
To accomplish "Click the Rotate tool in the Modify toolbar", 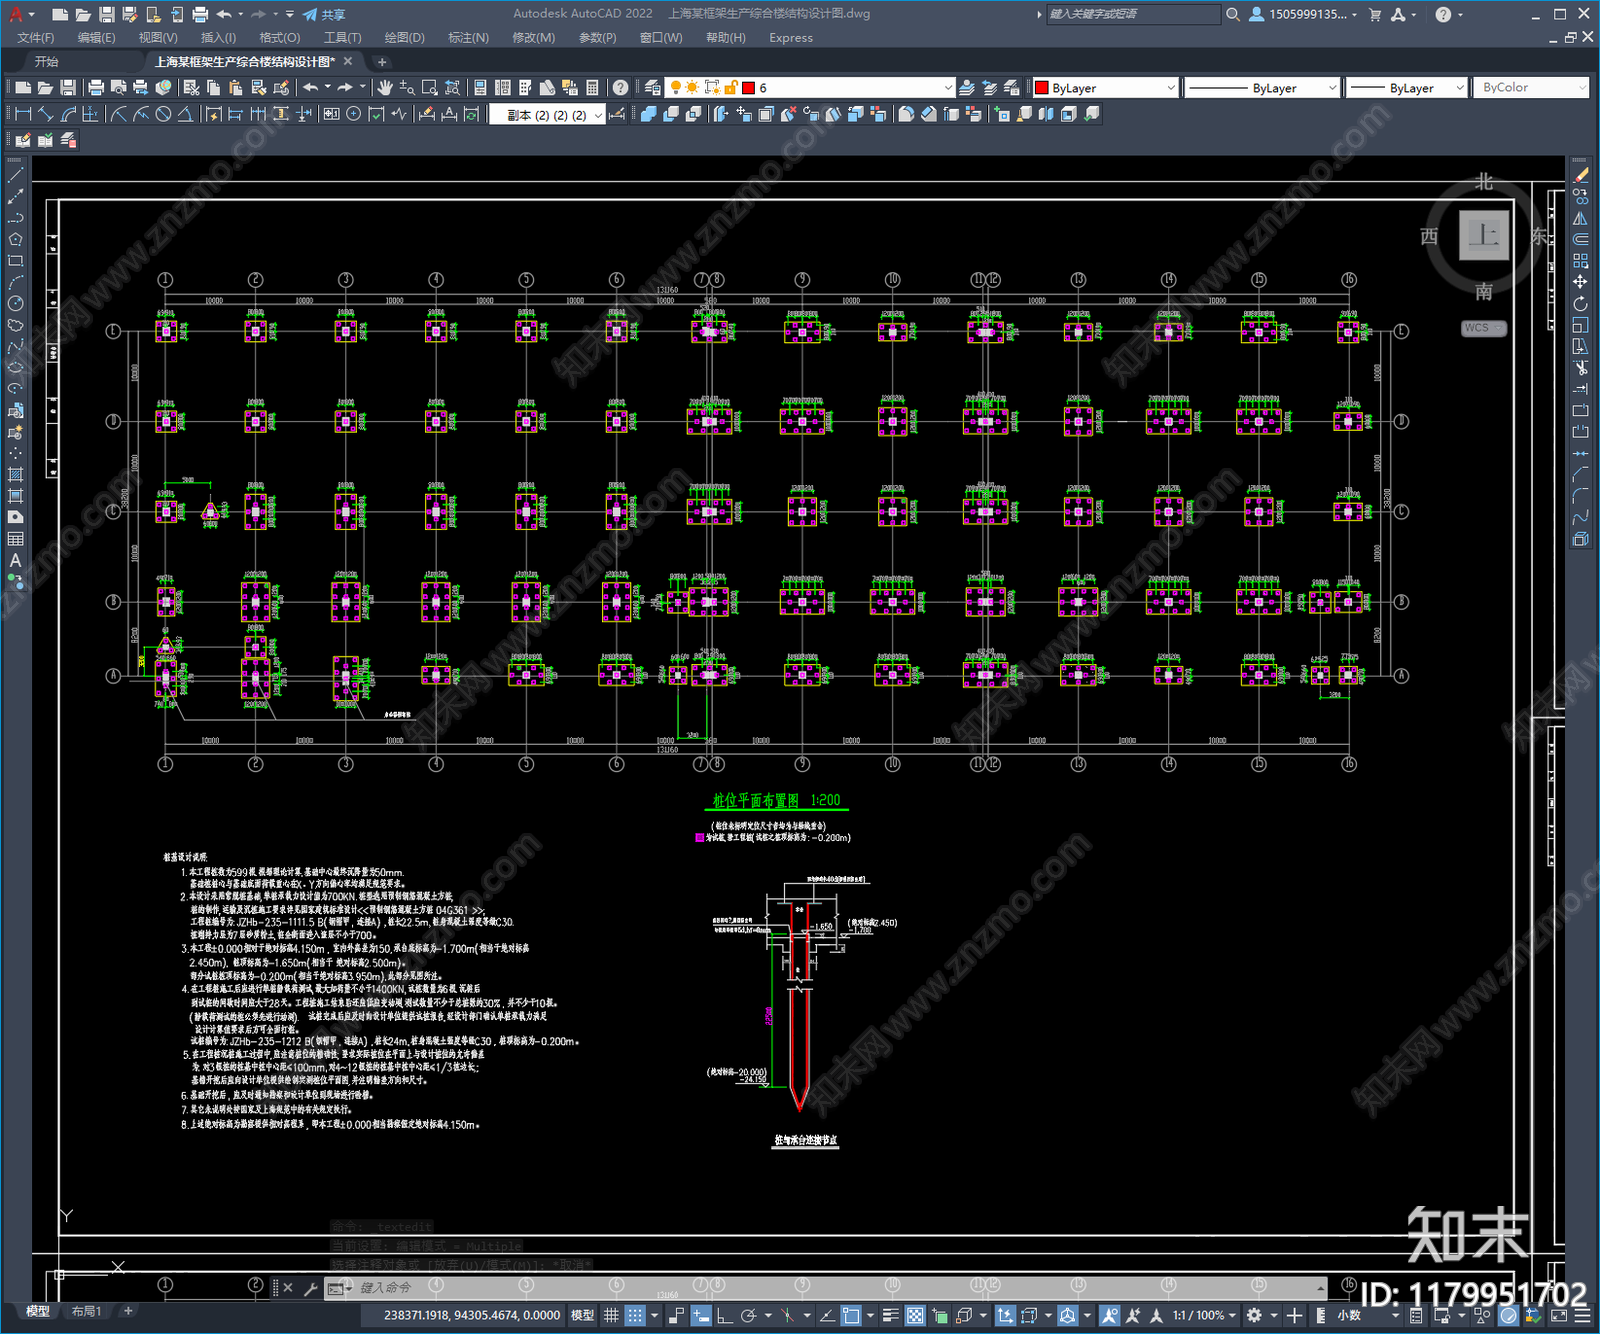I will click(1580, 304).
